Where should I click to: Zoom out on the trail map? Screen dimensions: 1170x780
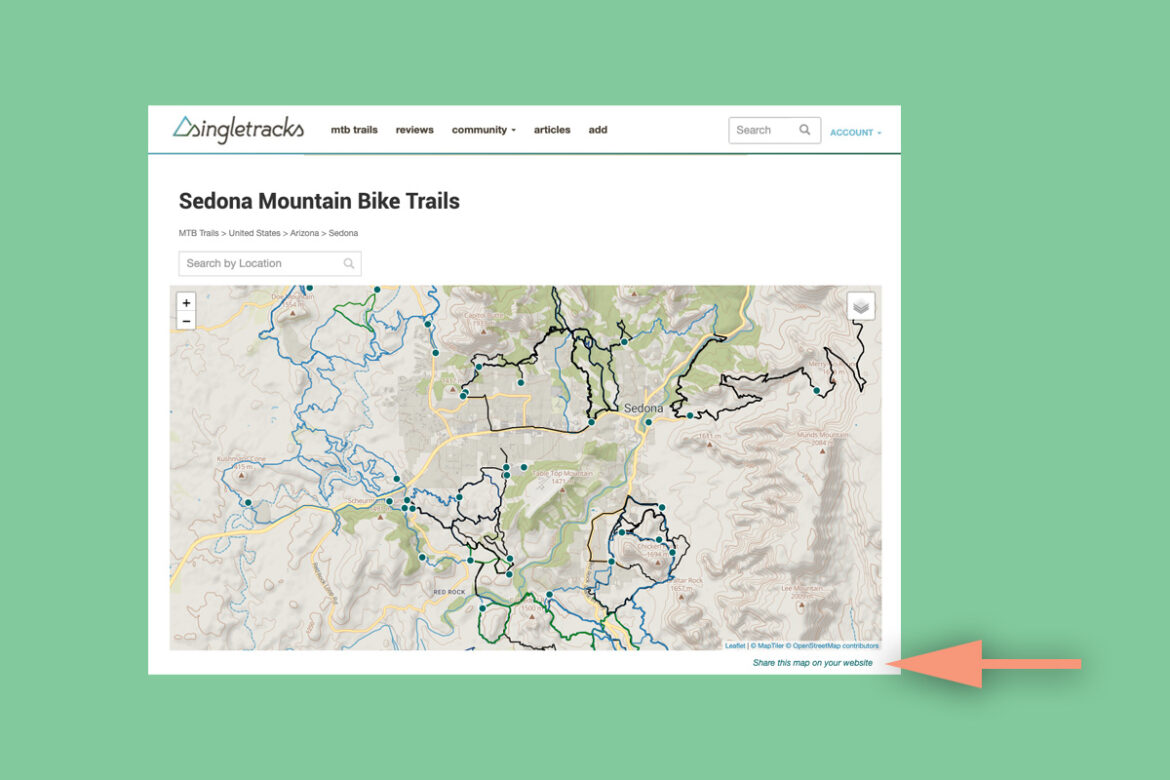pyautogui.click(x=186, y=321)
